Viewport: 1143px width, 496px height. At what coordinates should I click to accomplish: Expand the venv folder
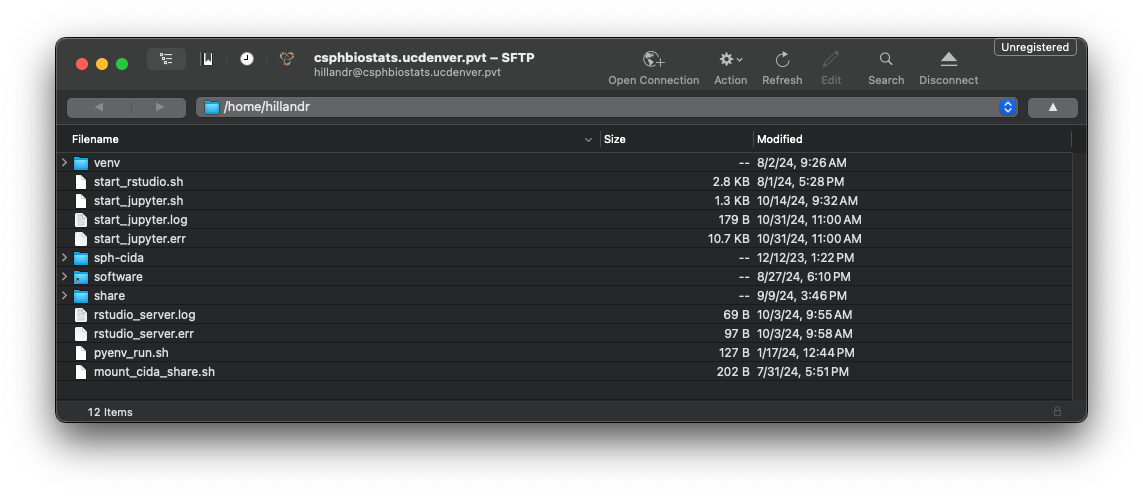64,163
